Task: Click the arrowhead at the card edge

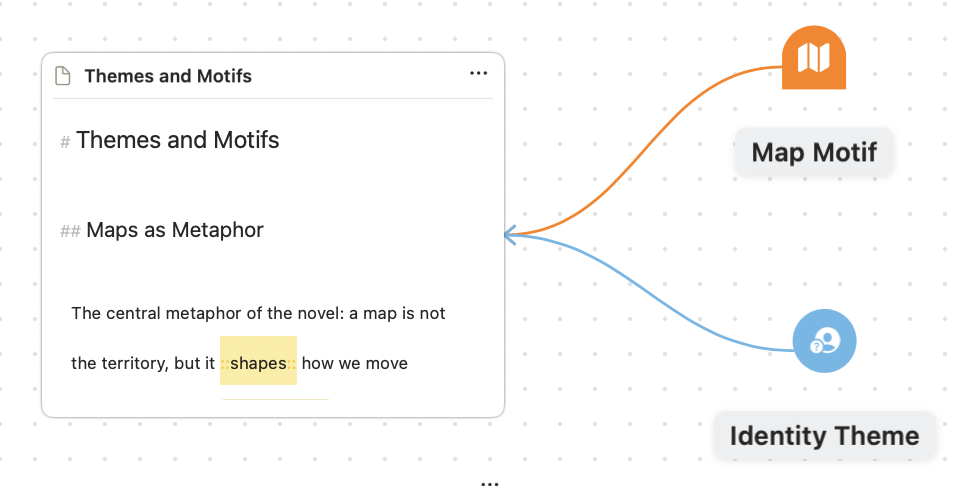Action: point(510,235)
